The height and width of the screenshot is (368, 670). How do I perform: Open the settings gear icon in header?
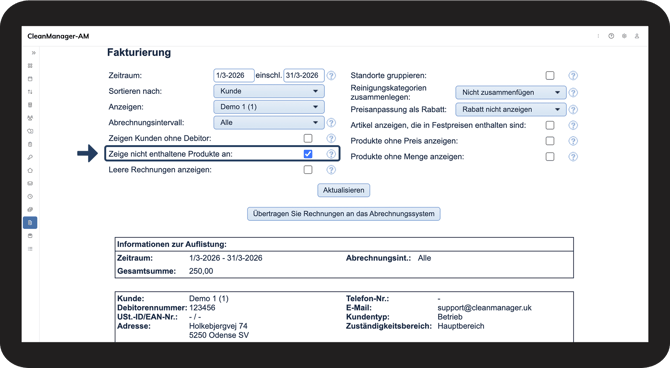(624, 36)
